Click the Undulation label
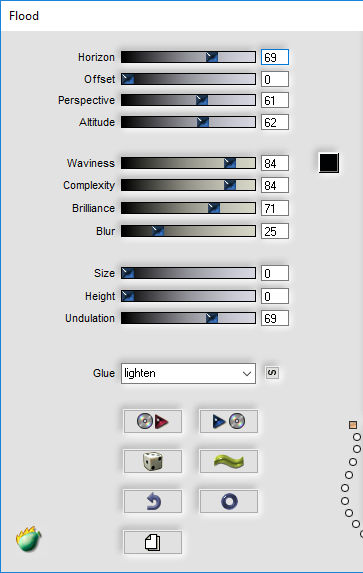The width and height of the screenshot is (363, 573). coord(90,318)
